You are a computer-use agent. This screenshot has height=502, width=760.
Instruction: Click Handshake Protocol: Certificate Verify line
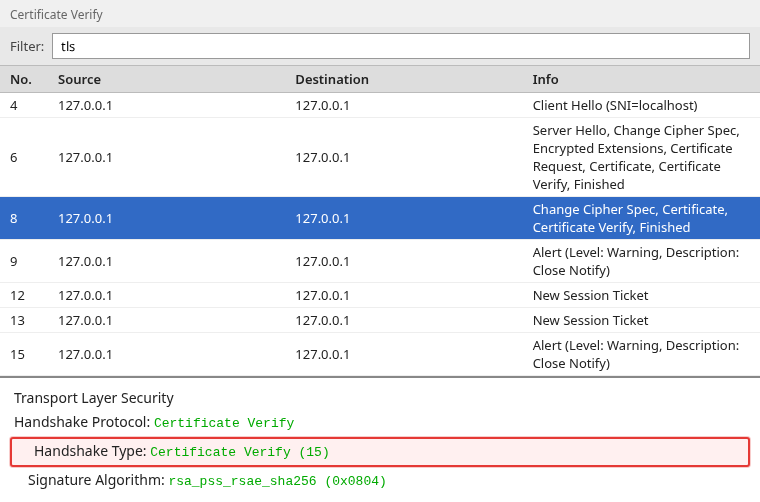point(154,422)
